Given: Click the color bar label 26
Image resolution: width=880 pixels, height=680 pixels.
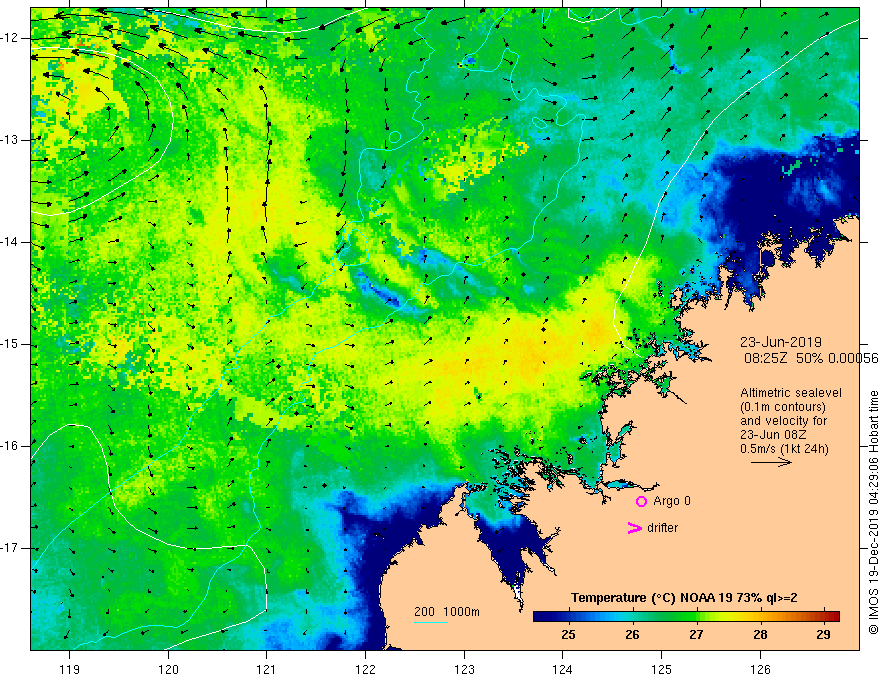Looking at the screenshot, I should [x=632, y=635].
